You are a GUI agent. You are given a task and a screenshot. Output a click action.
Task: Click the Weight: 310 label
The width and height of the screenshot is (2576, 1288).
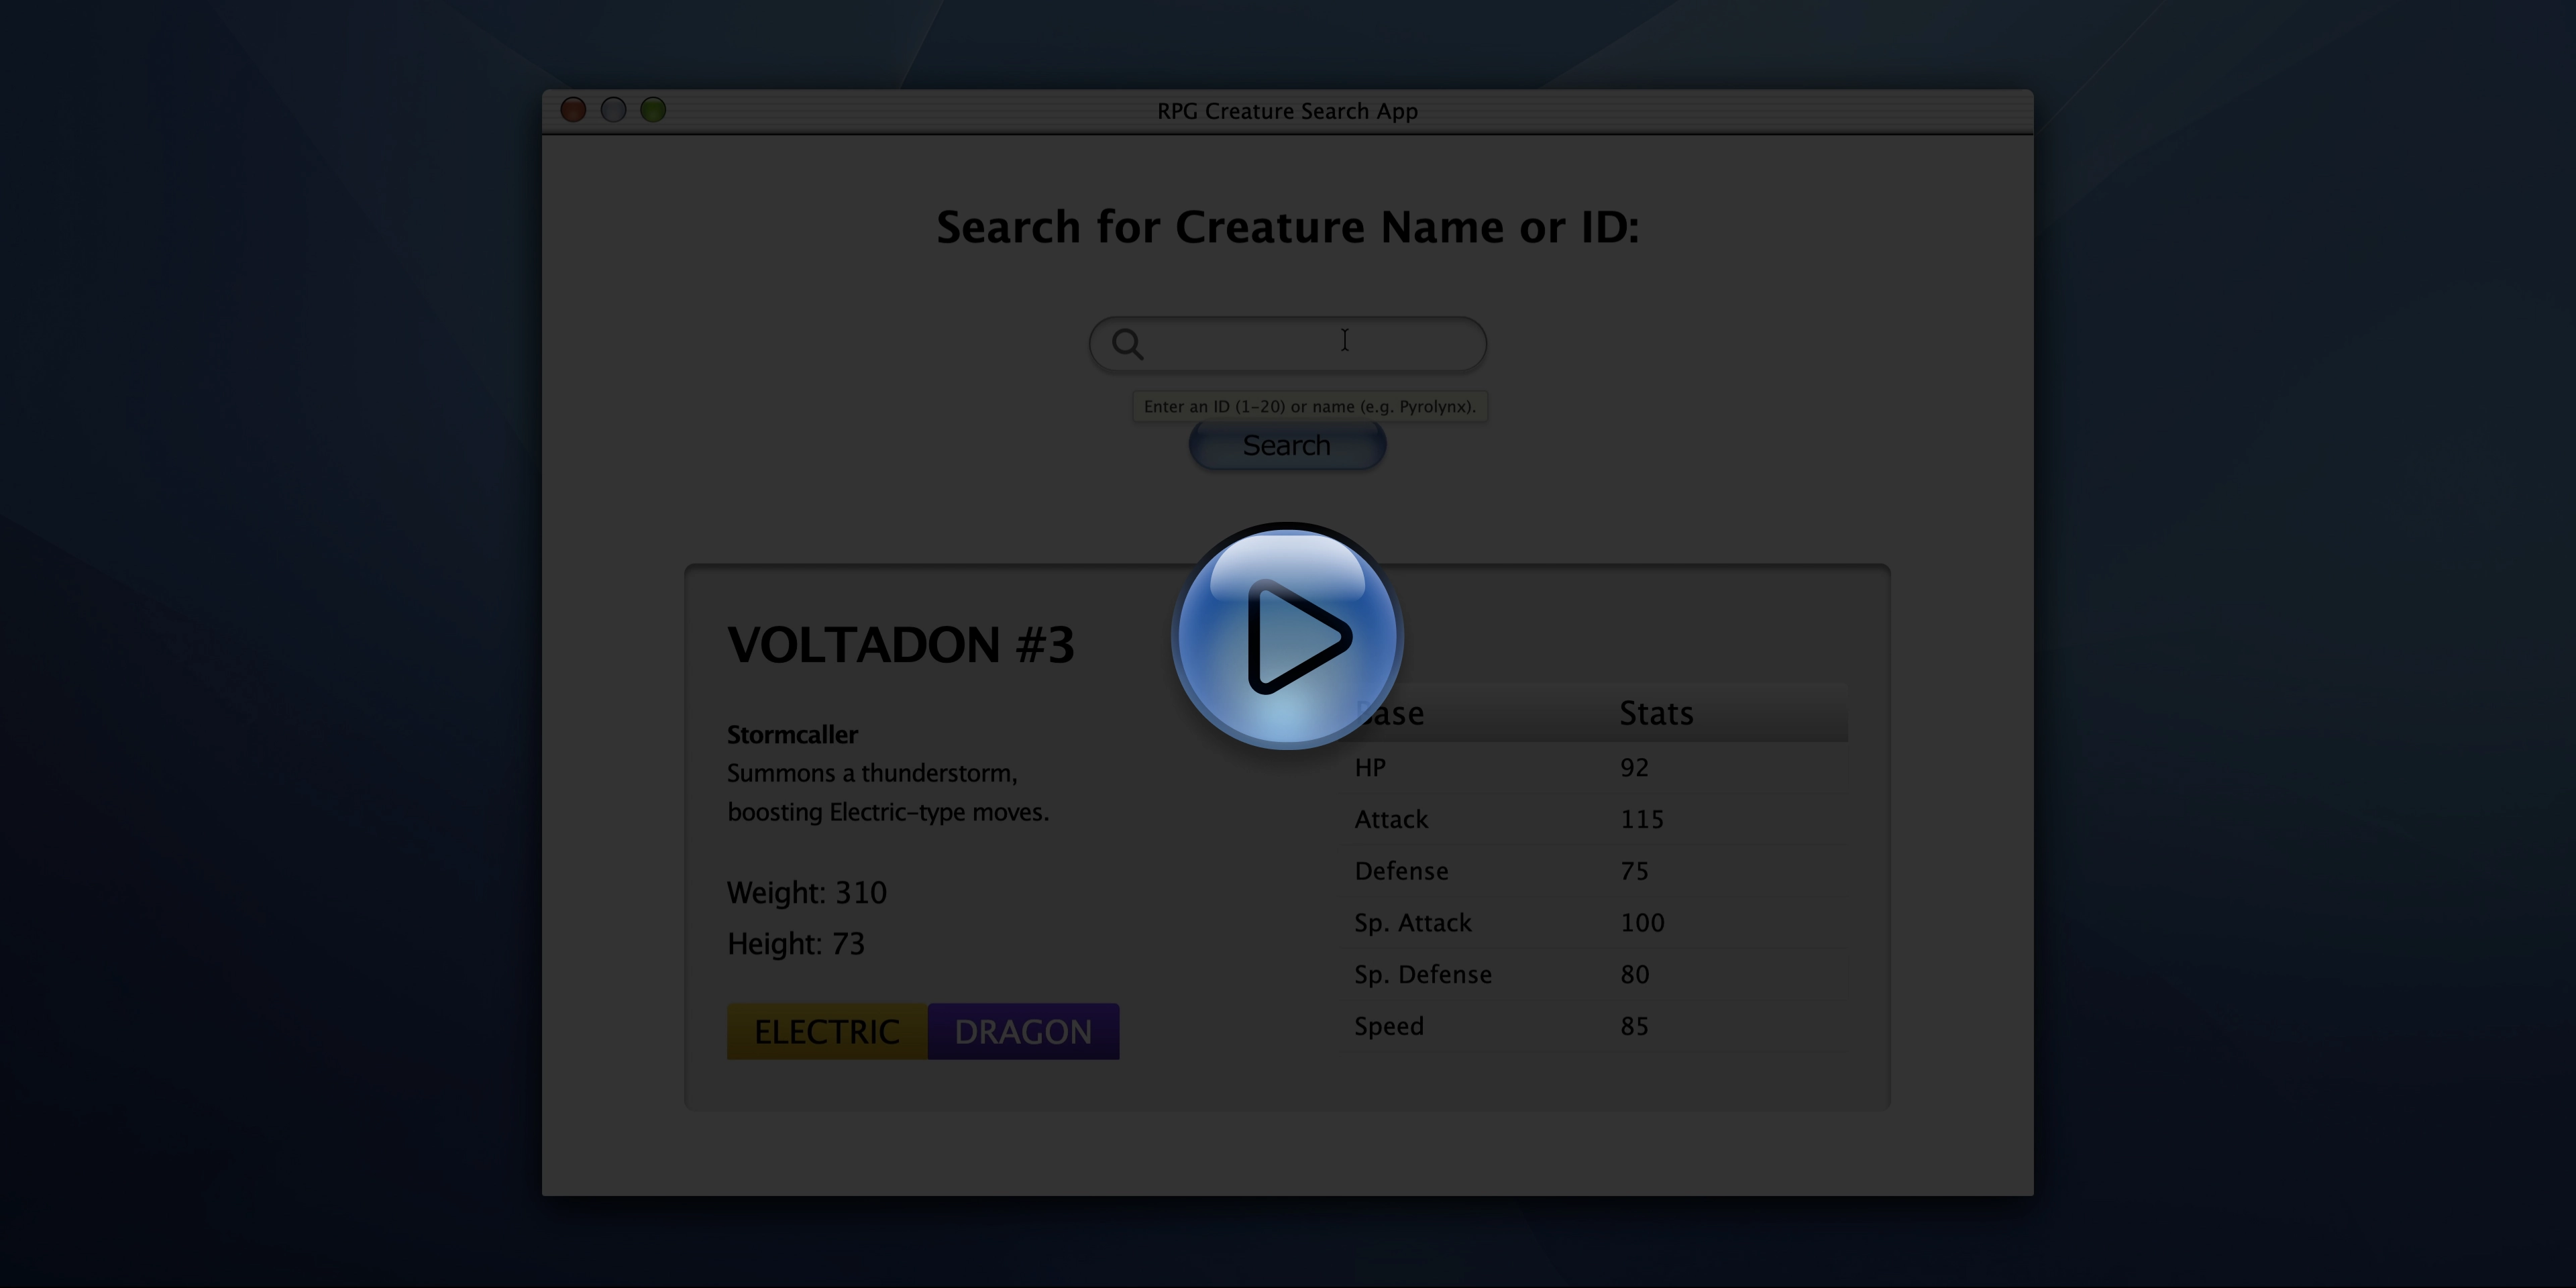pyautogui.click(x=806, y=893)
